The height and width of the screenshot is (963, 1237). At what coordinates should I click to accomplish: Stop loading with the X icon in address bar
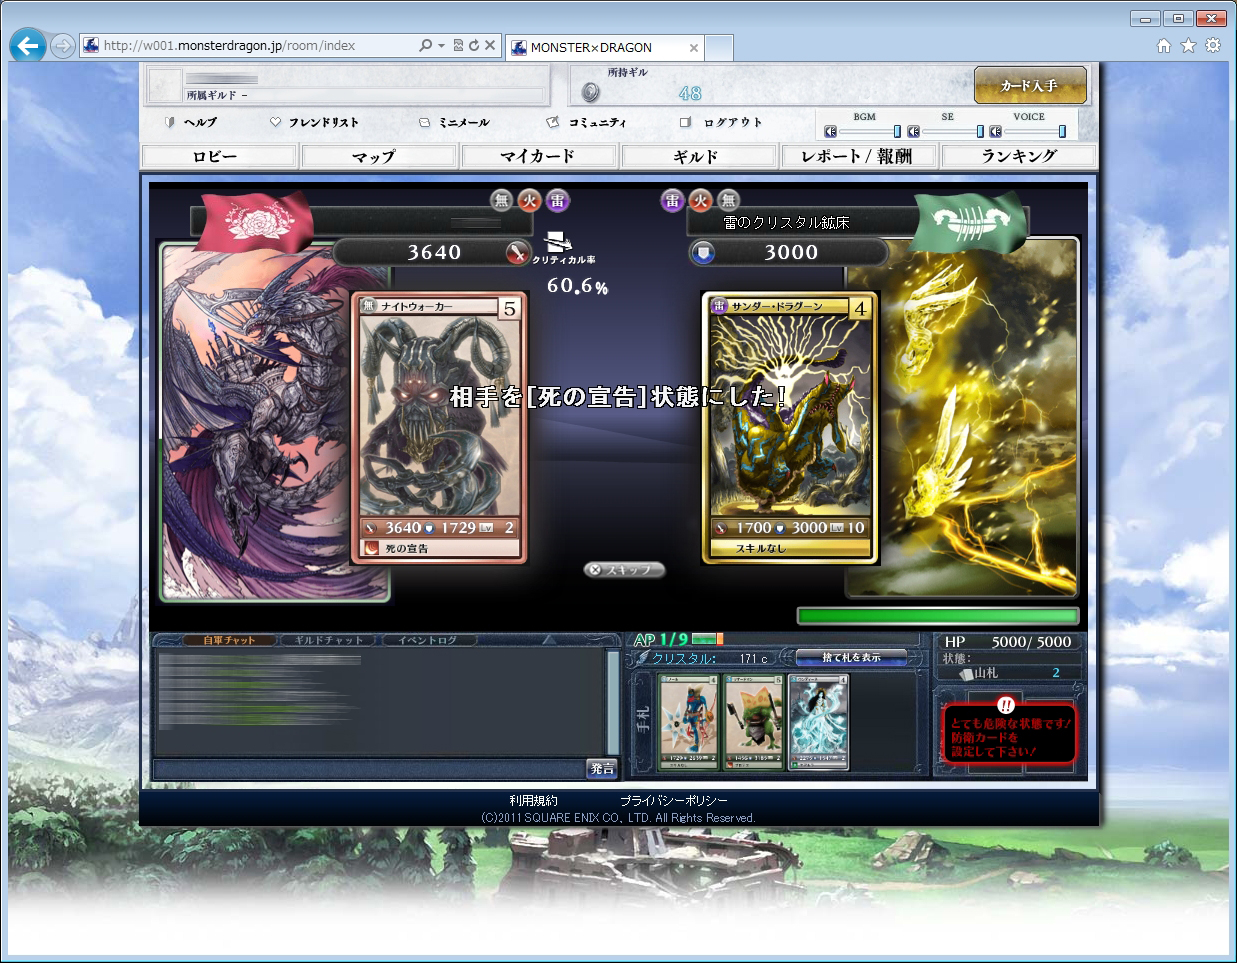(x=490, y=45)
